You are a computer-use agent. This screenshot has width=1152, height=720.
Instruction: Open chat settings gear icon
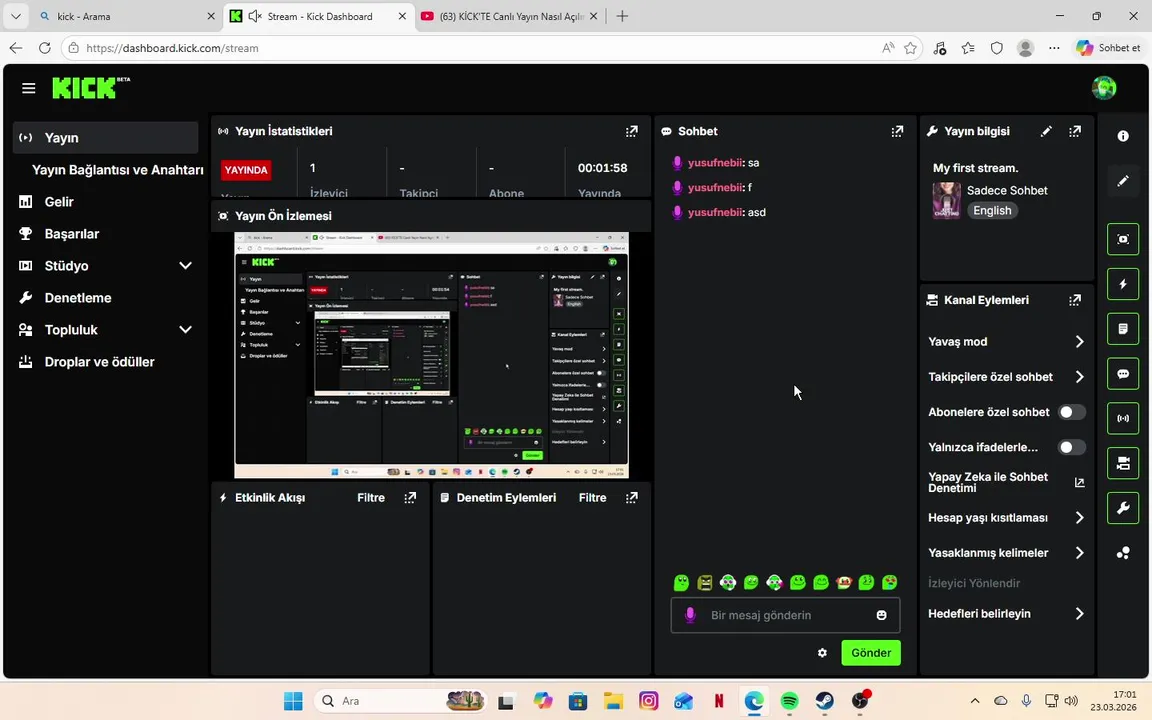click(822, 653)
